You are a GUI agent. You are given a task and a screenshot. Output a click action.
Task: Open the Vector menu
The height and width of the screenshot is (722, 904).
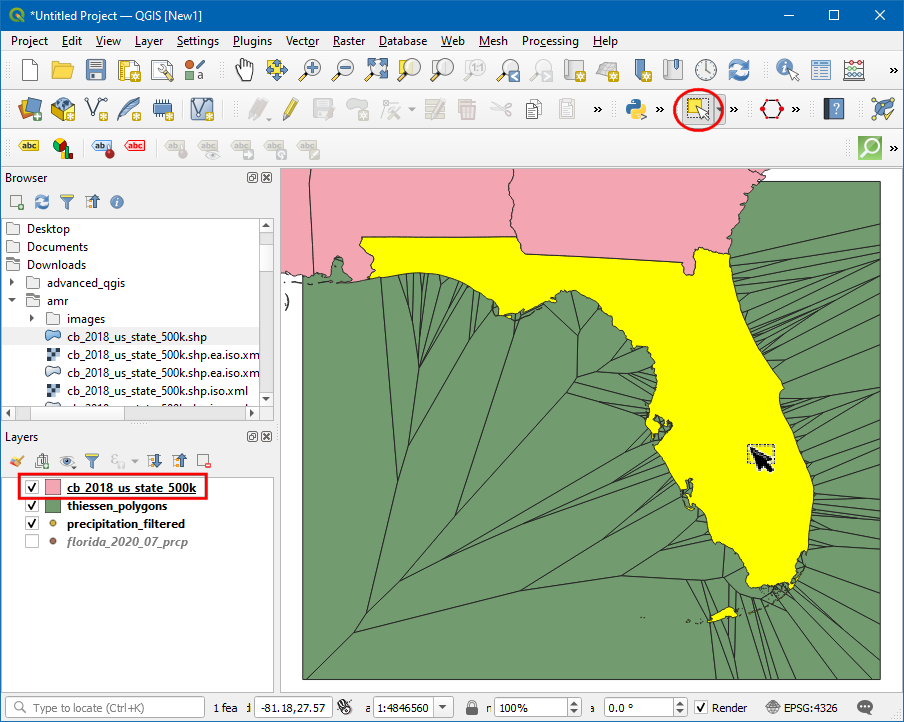[302, 41]
